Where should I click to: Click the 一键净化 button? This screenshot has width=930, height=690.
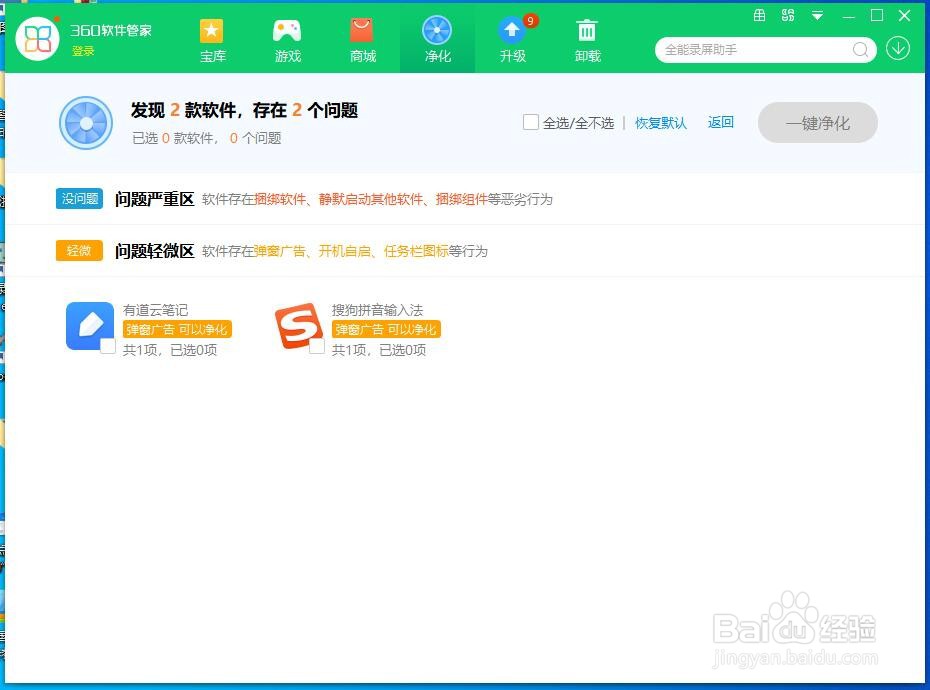point(818,123)
